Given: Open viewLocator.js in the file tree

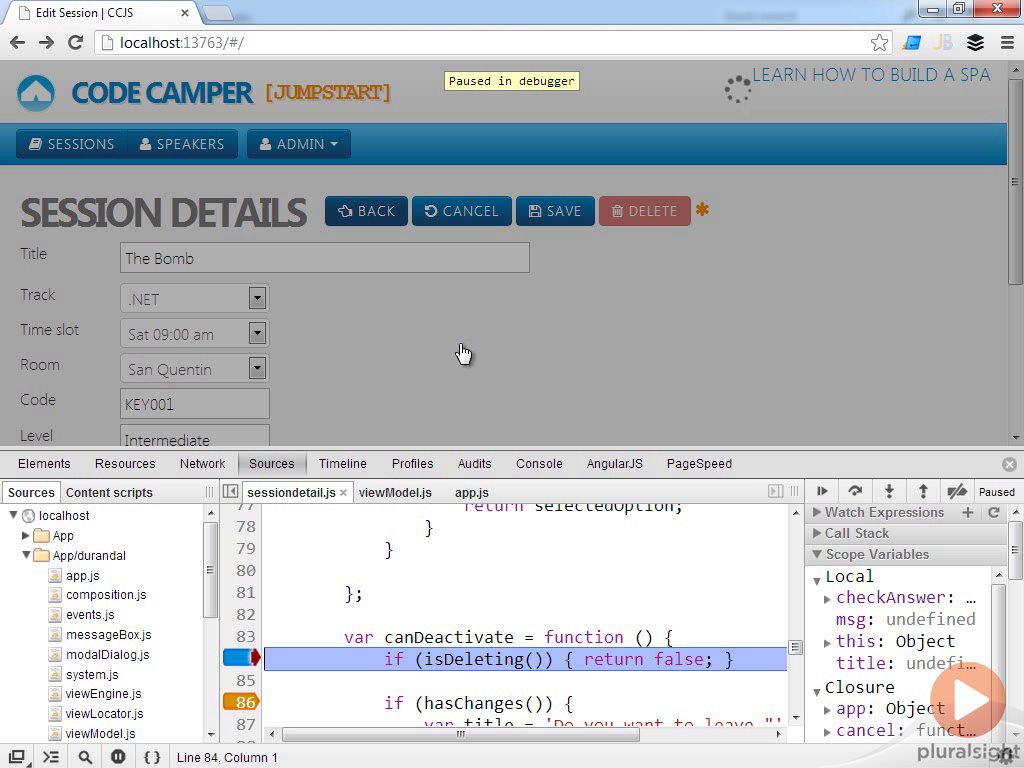Looking at the screenshot, I should 104,714.
